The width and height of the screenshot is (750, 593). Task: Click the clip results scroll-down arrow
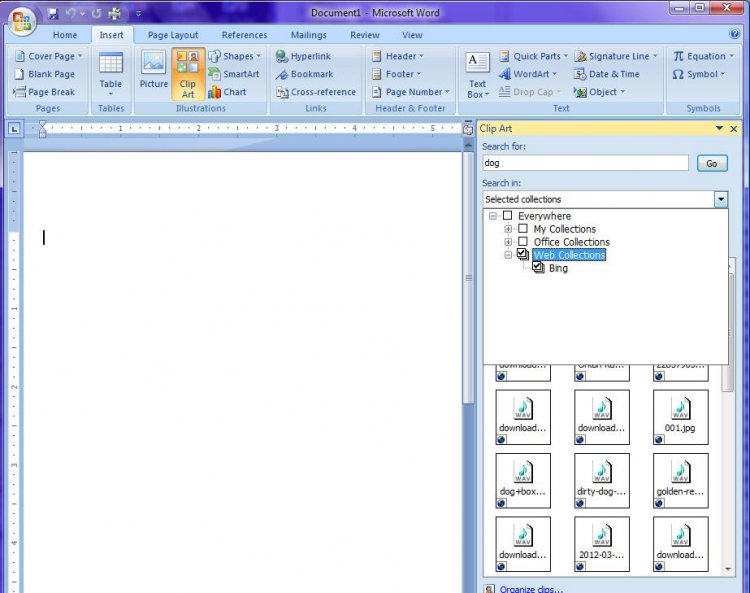coord(728,569)
